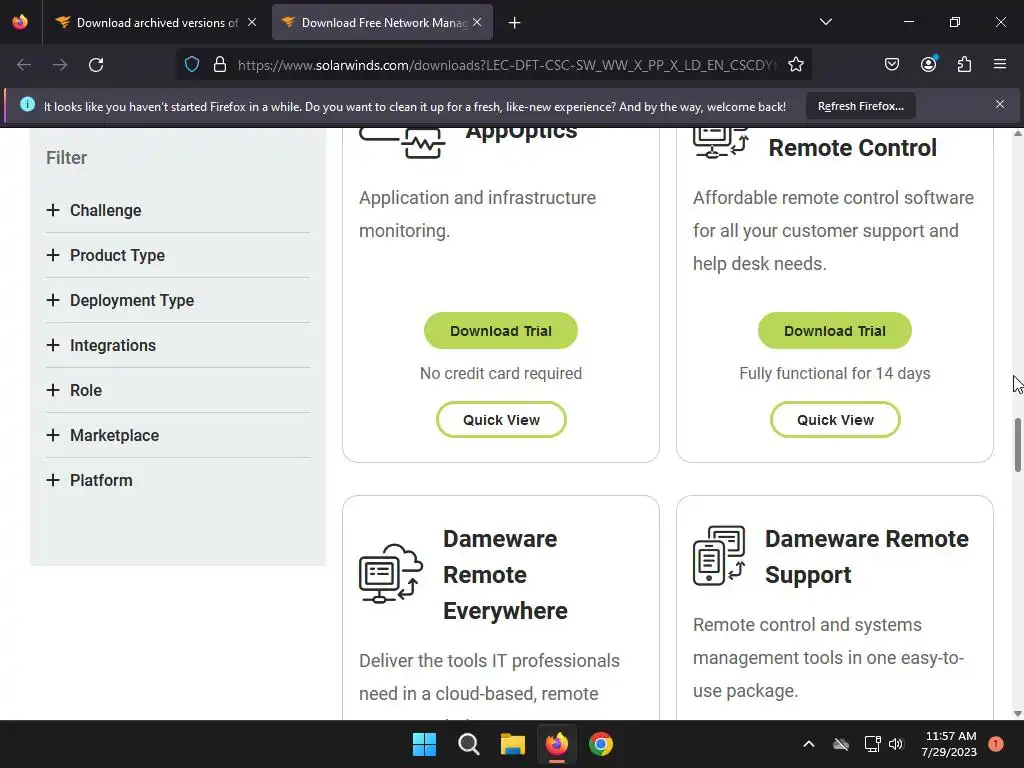Open Quick View for Remote Control
The image size is (1024, 768).
point(835,420)
